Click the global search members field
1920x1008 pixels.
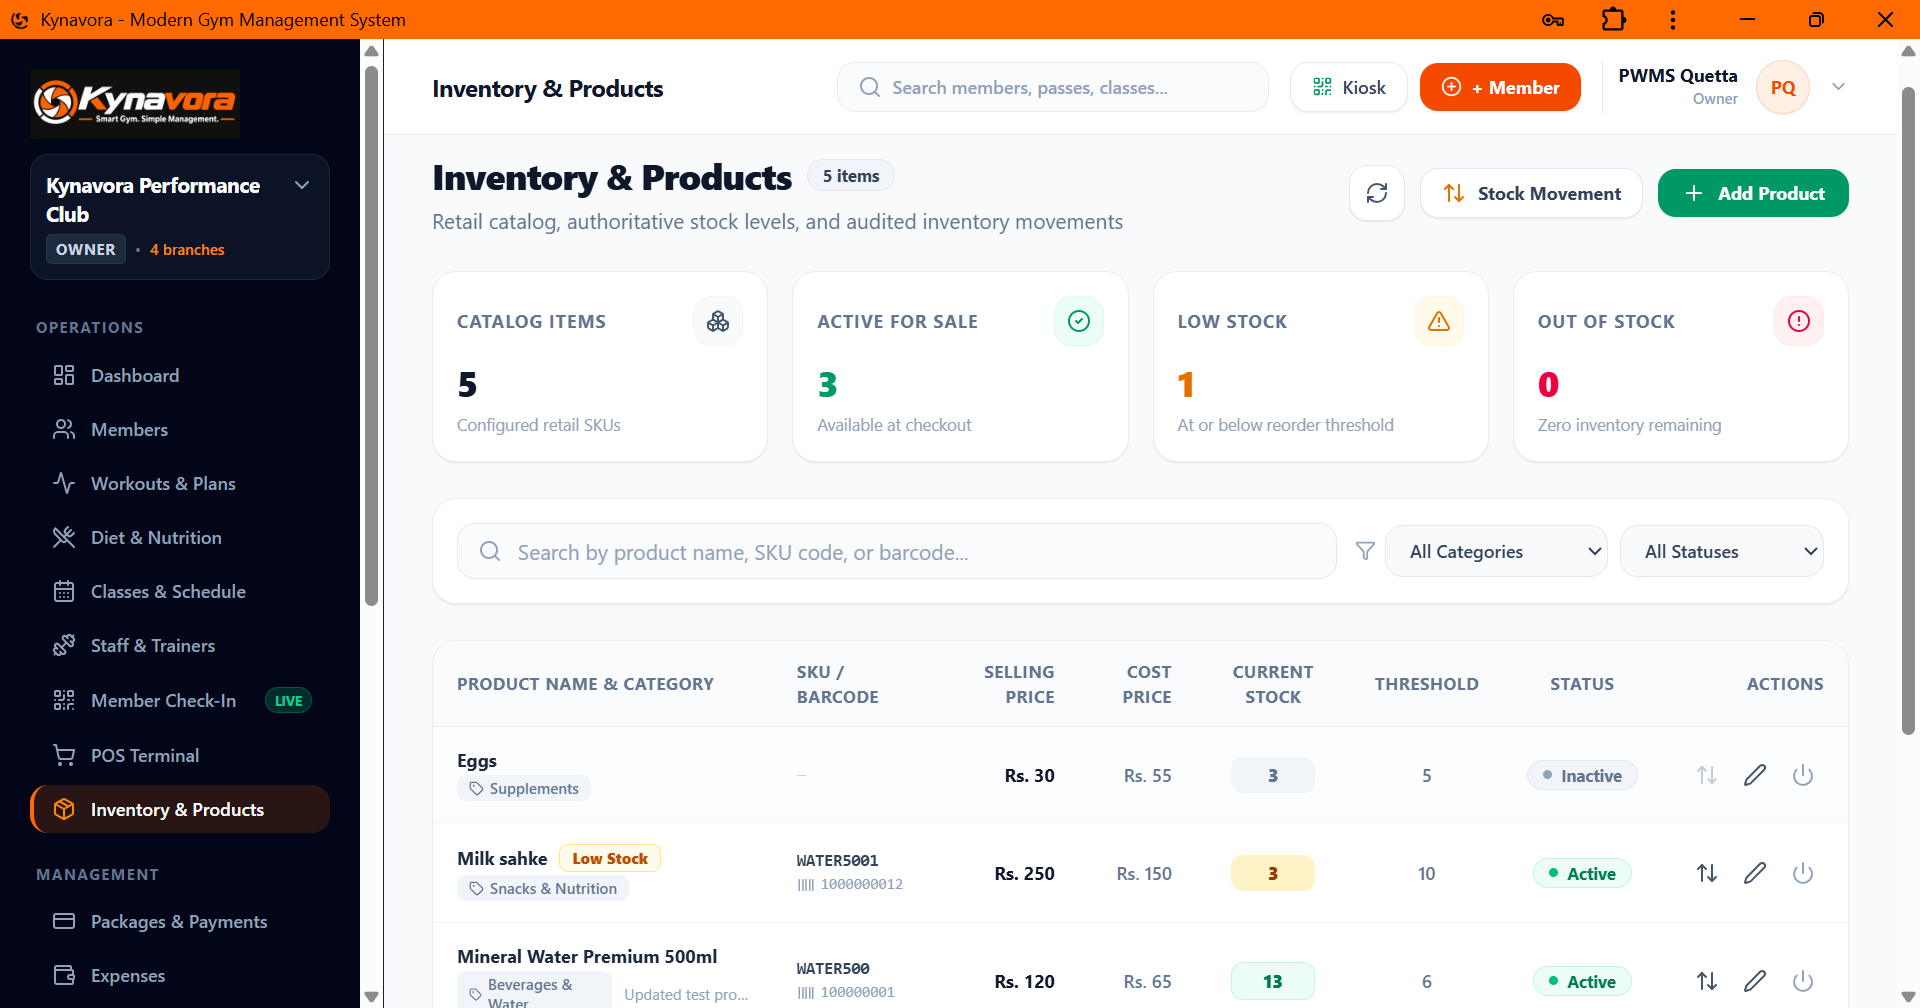point(1053,87)
